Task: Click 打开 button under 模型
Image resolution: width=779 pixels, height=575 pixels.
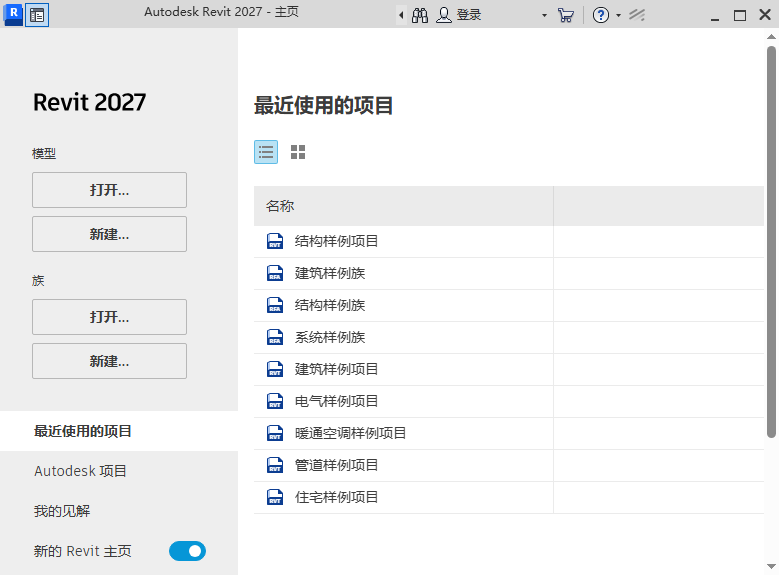Action: click(x=109, y=190)
